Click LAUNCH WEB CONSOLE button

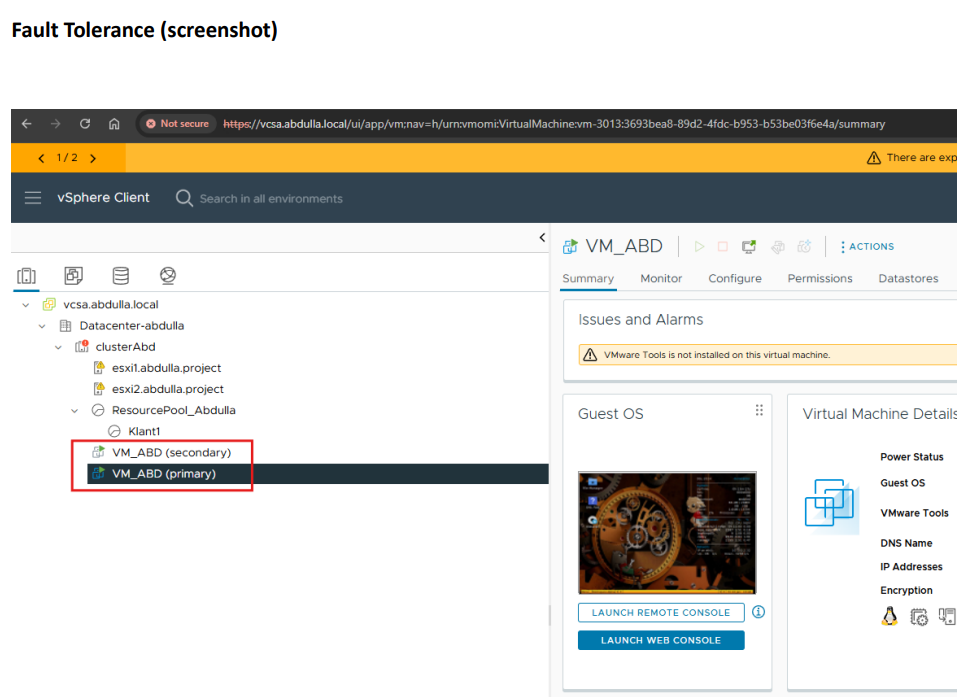click(x=661, y=640)
